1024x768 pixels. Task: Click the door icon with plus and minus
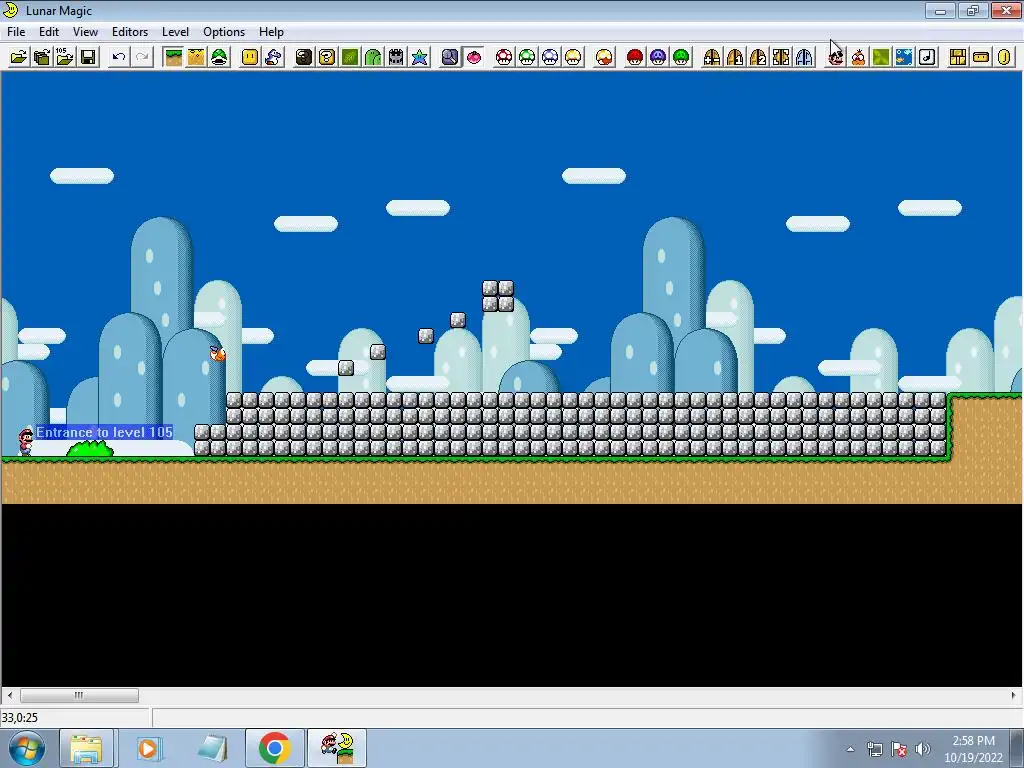(712, 57)
